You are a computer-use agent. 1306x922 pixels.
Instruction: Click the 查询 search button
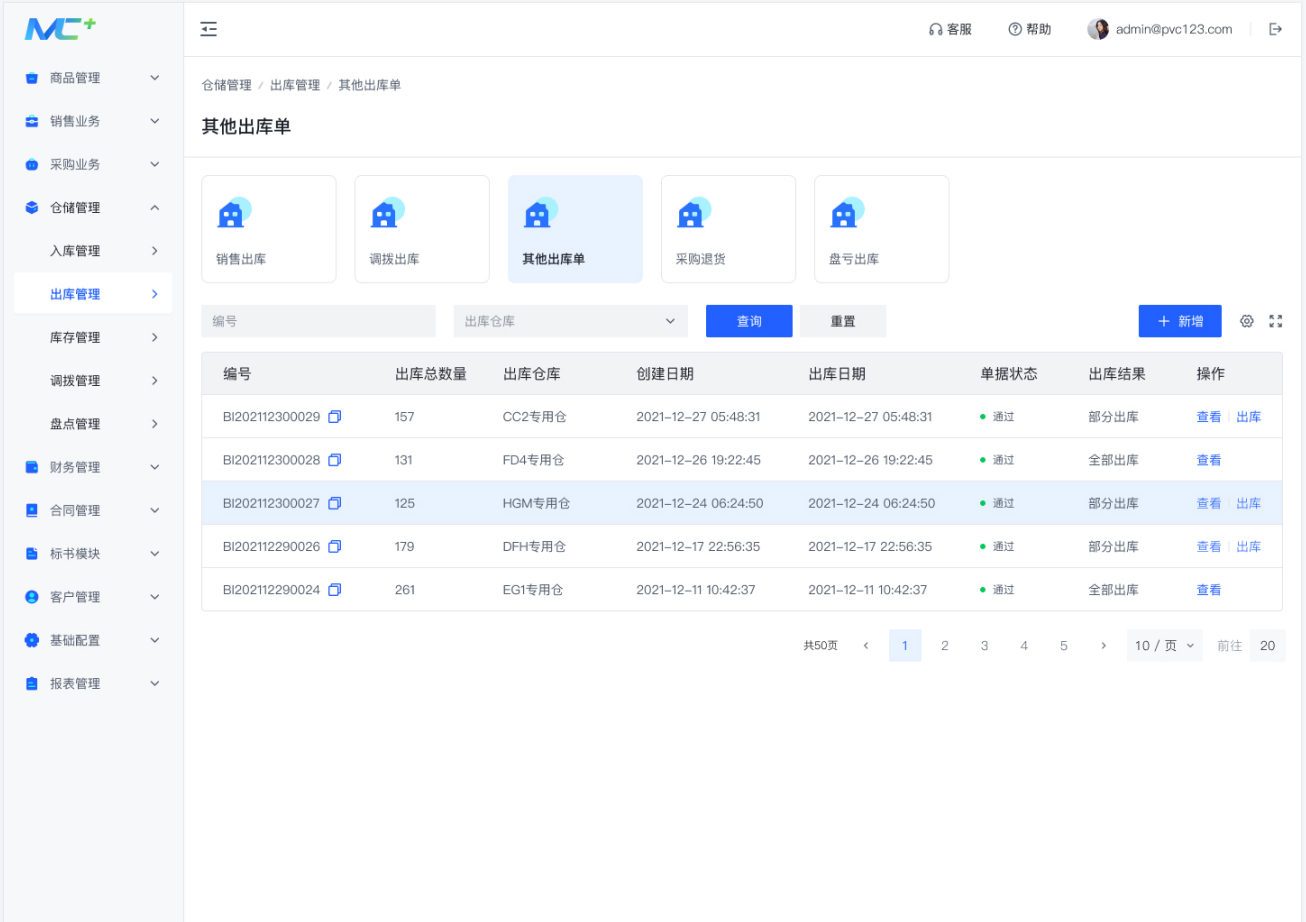[749, 321]
